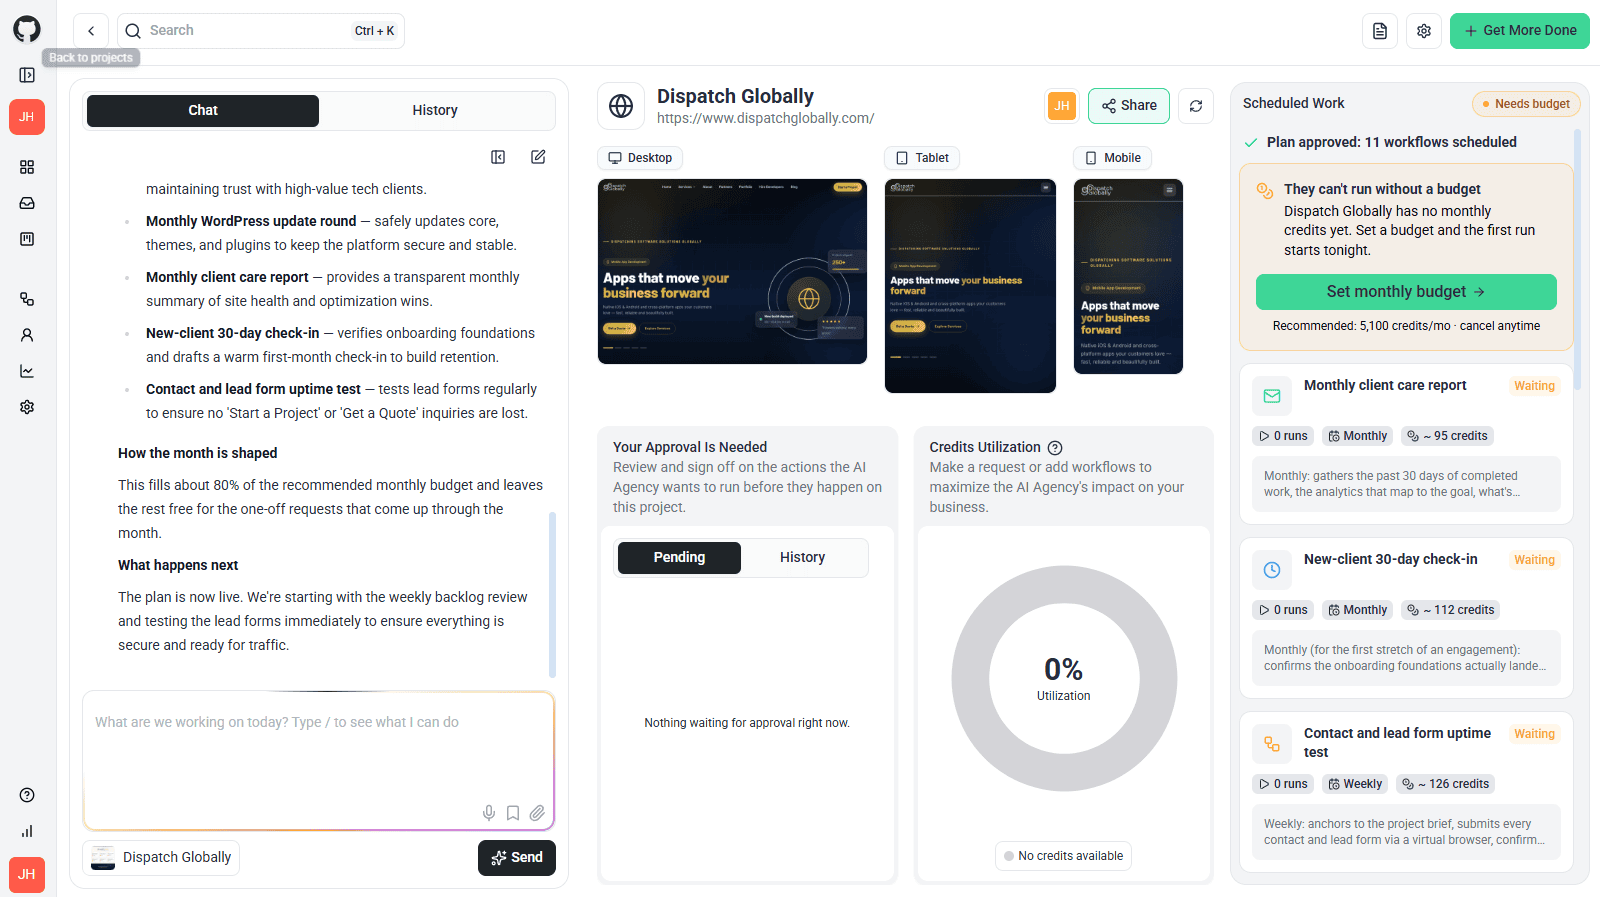This screenshot has height=897, width=1600.
Task: Click the paperclip attach icon
Action: pyautogui.click(x=537, y=813)
